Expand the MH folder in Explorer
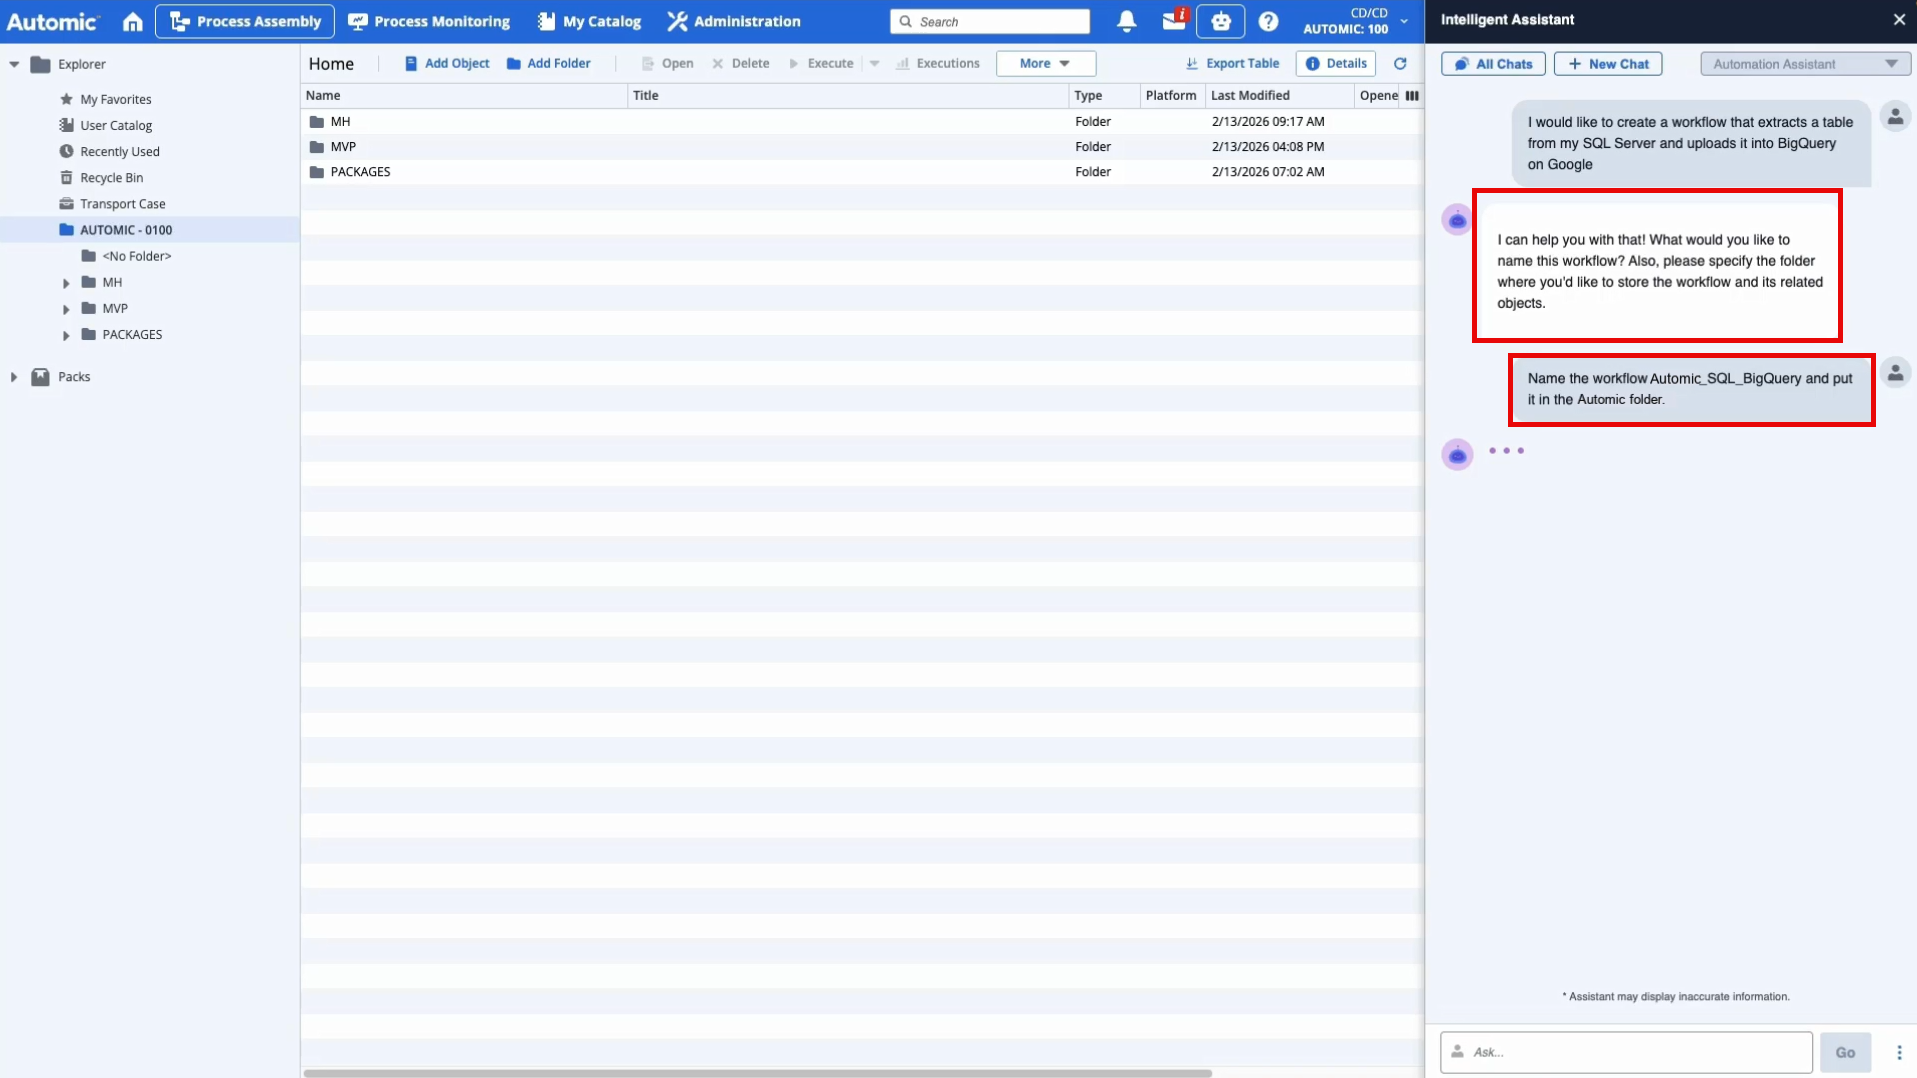 (x=66, y=283)
